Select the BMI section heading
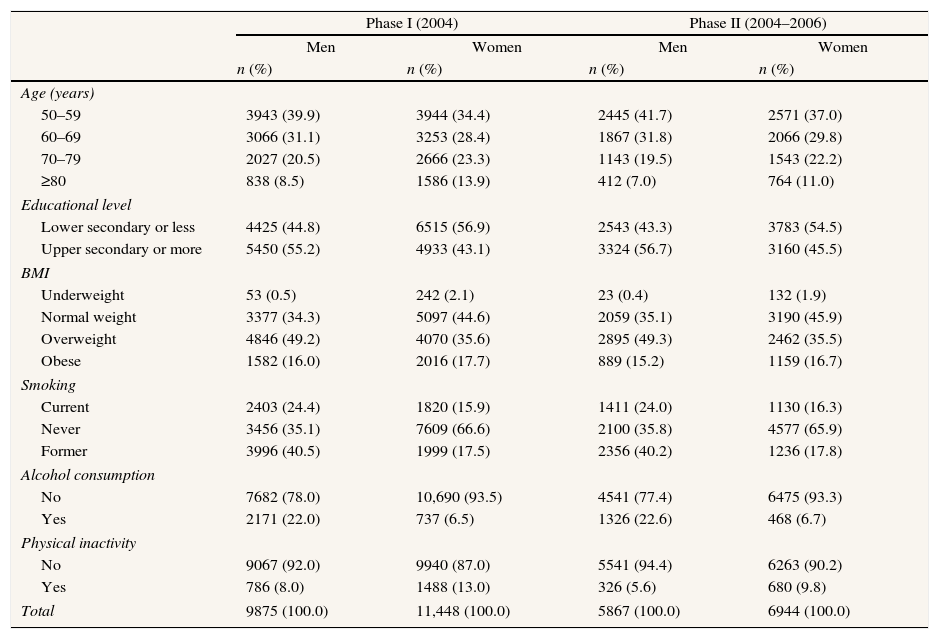939x639 pixels. point(35,271)
